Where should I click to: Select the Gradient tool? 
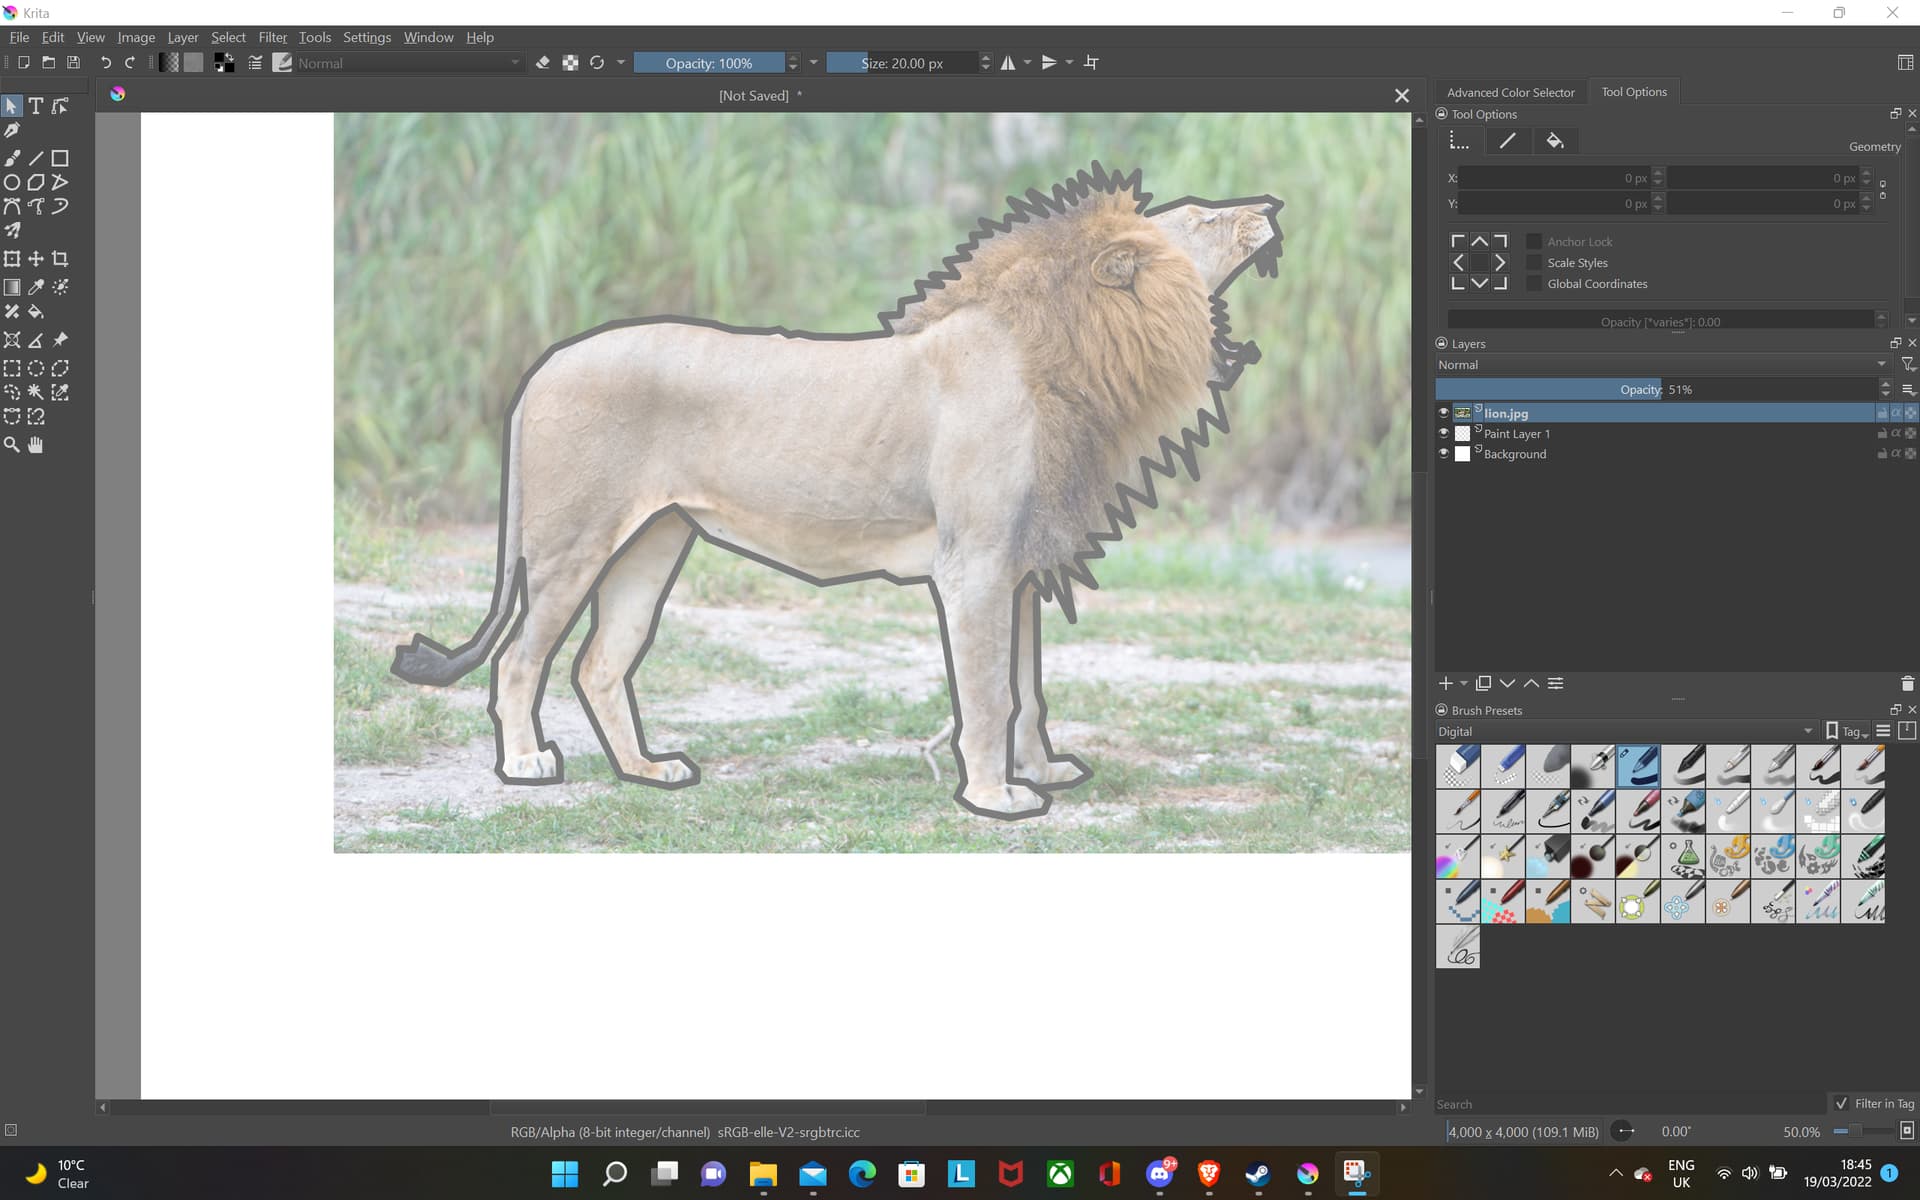[12, 287]
